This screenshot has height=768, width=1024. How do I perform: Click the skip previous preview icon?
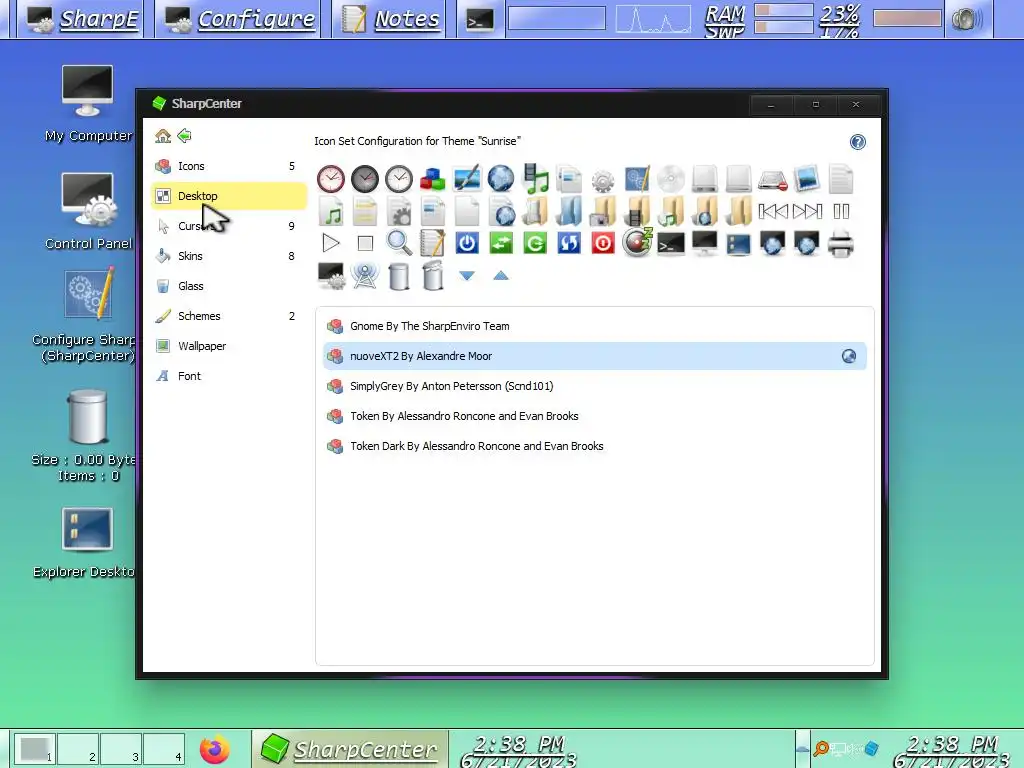point(773,212)
